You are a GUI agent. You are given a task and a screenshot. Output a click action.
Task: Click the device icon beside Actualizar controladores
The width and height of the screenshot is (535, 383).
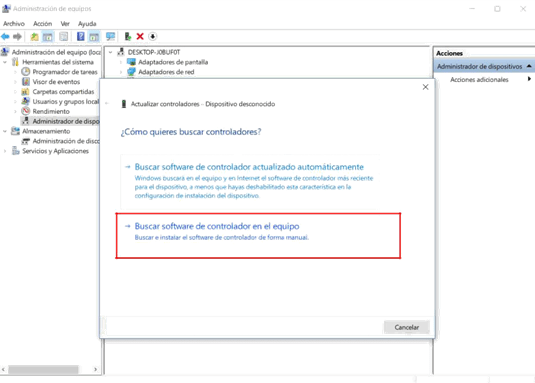(x=124, y=104)
